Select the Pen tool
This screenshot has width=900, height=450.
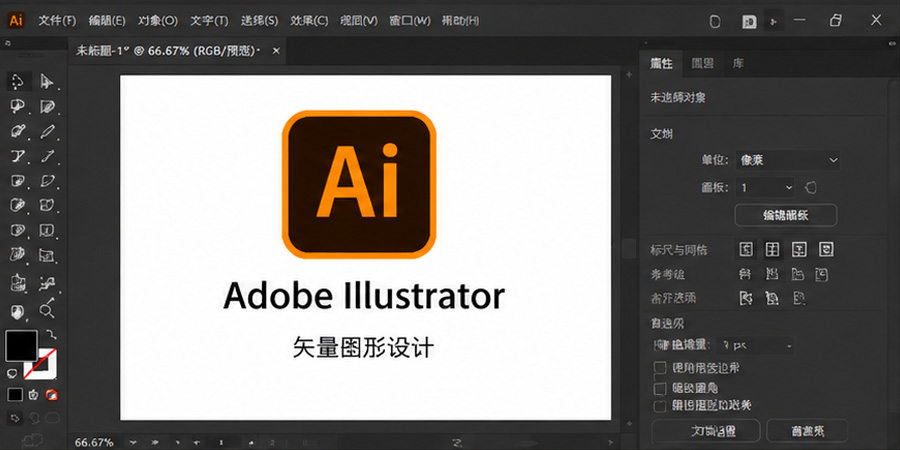[18, 131]
